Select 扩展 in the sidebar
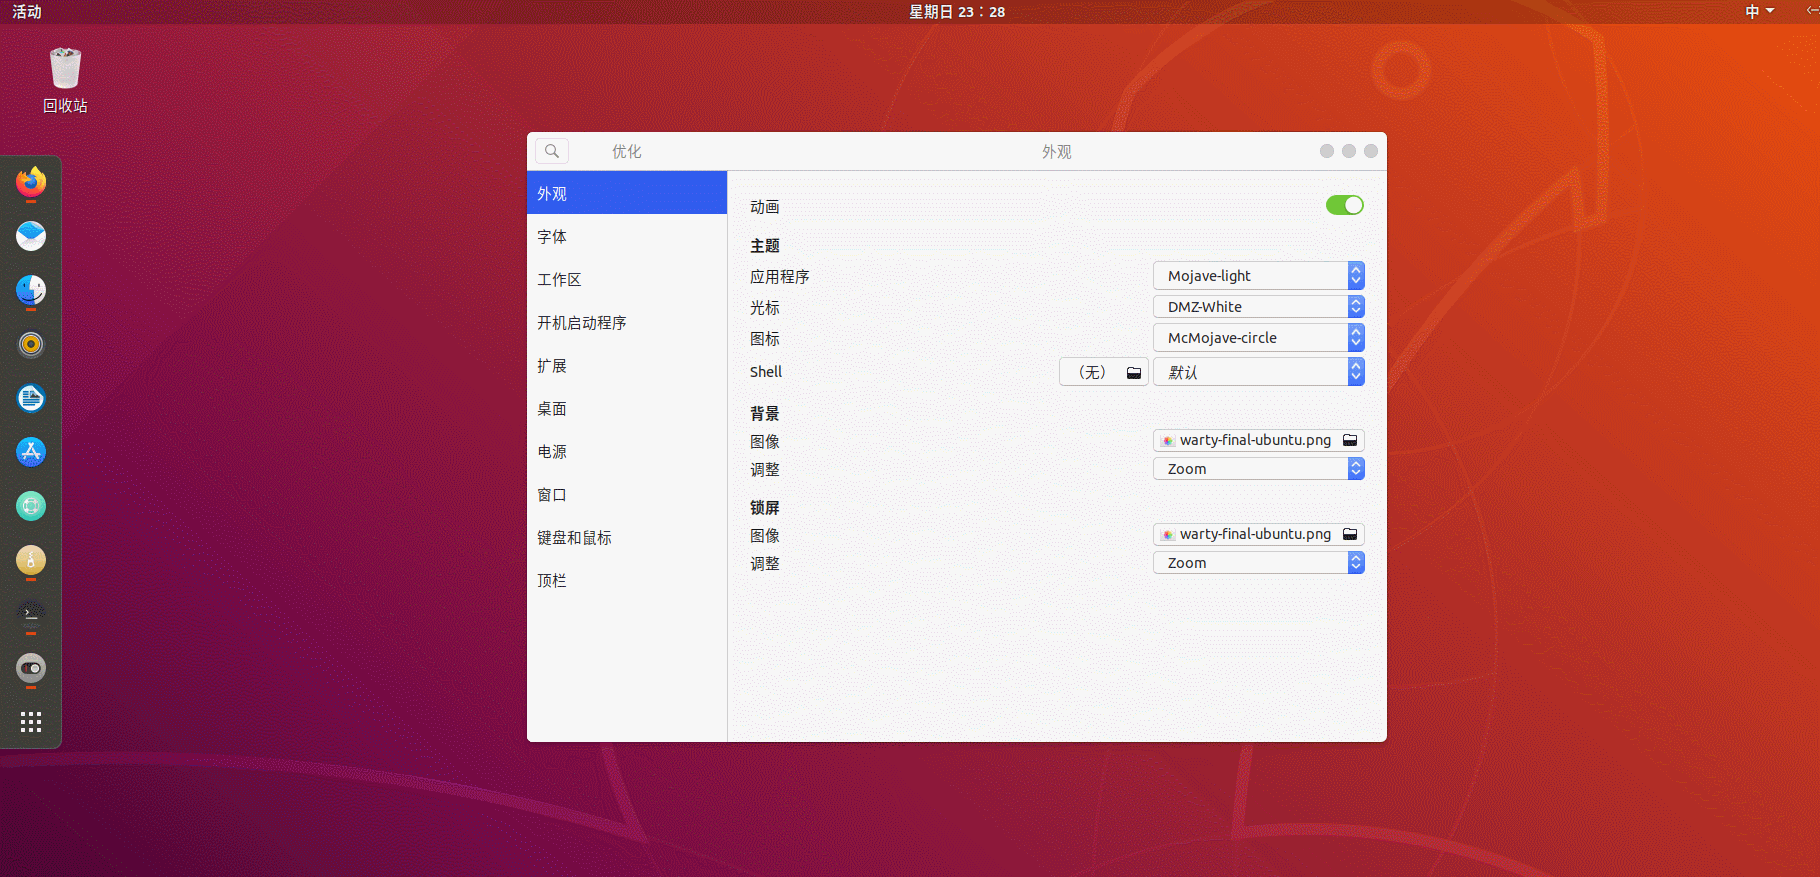Screen dimensions: 1820x877 point(627,365)
